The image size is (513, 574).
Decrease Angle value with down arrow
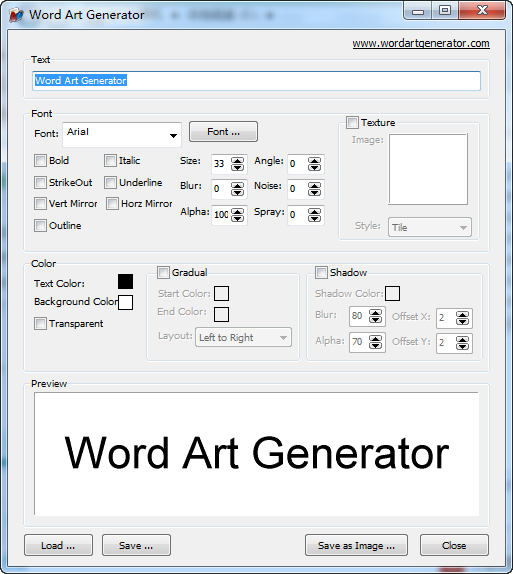(x=314, y=167)
